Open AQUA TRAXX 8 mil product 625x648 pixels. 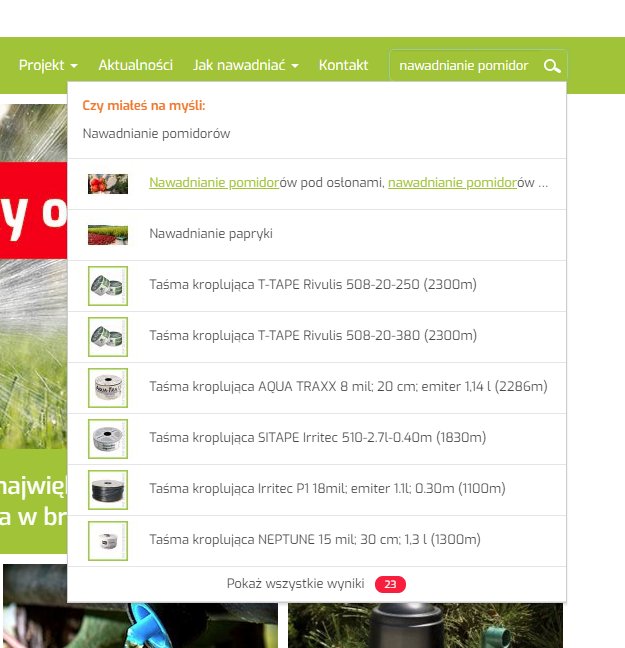click(317, 388)
